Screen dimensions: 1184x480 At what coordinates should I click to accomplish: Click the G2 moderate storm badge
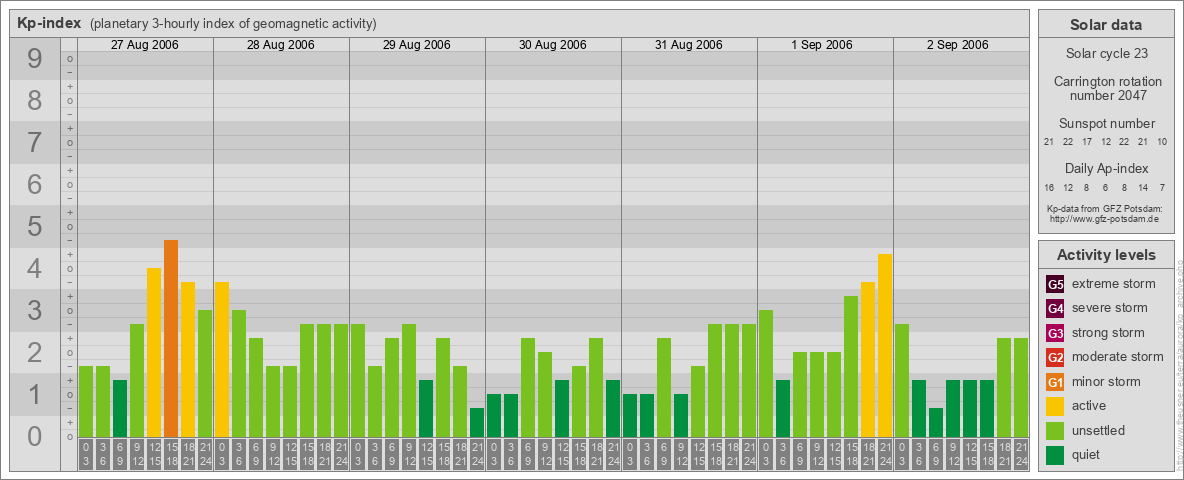[x=1055, y=357]
